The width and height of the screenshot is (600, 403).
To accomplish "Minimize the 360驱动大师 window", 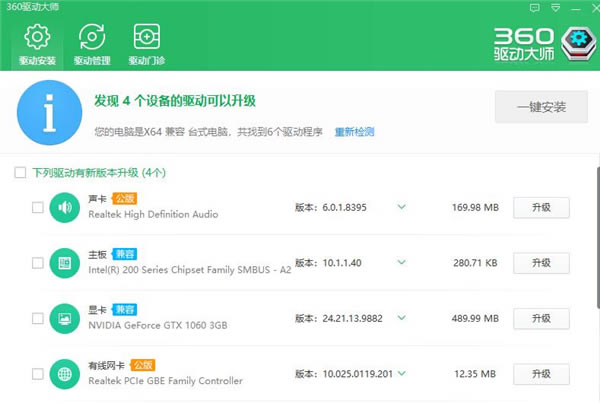I will [x=576, y=8].
